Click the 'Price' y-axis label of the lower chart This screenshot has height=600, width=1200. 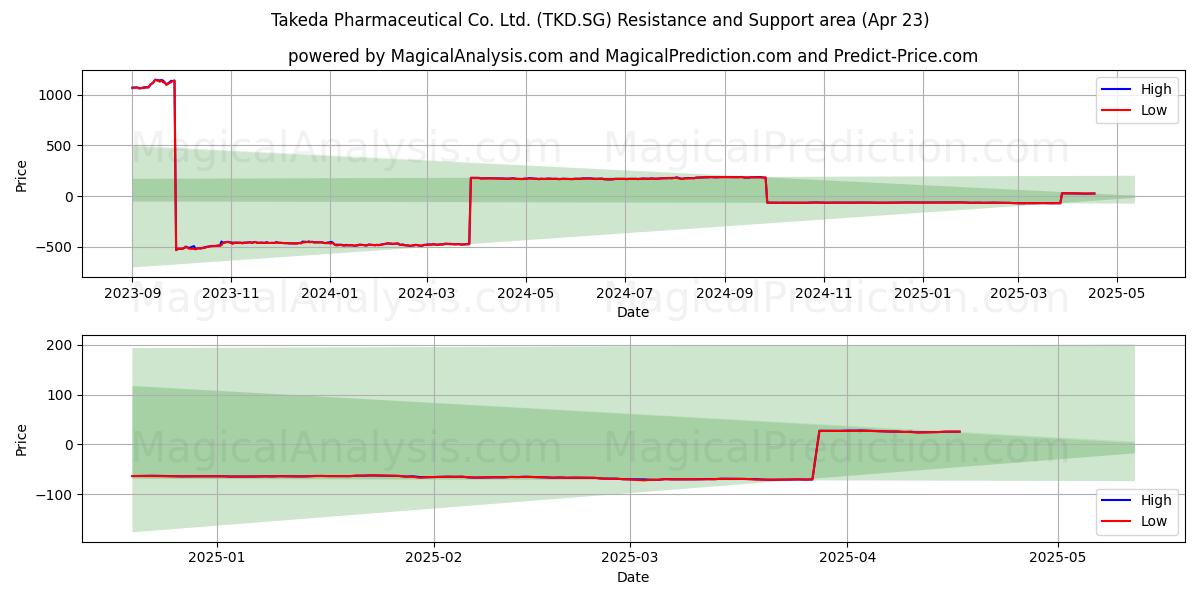pos(22,438)
